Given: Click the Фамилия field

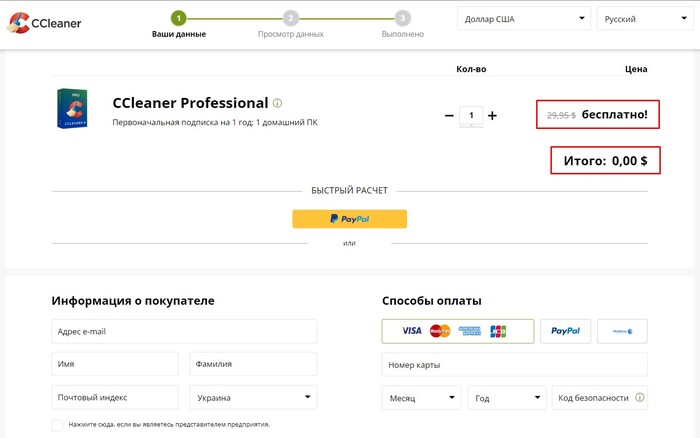Looking at the screenshot, I should [253, 364].
